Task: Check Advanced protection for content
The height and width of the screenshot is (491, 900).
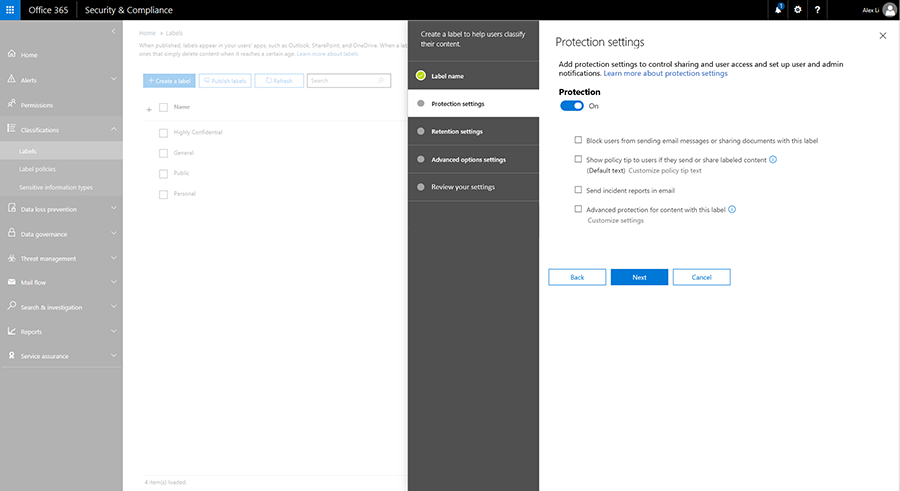Action: 579,209
